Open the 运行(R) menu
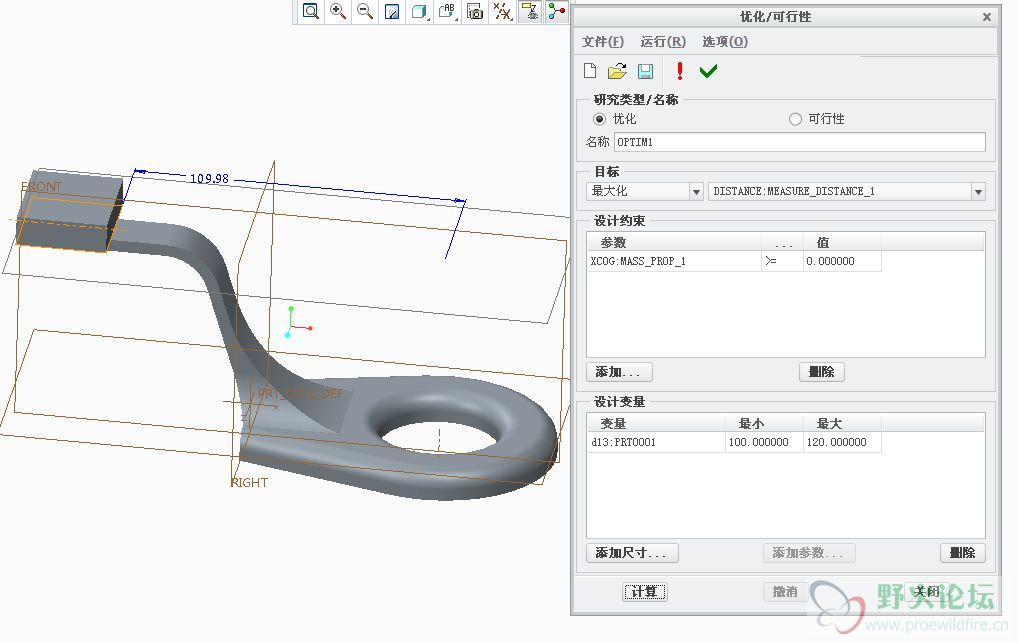Viewport: 1018px width, 643px height. tap(663, 42)
